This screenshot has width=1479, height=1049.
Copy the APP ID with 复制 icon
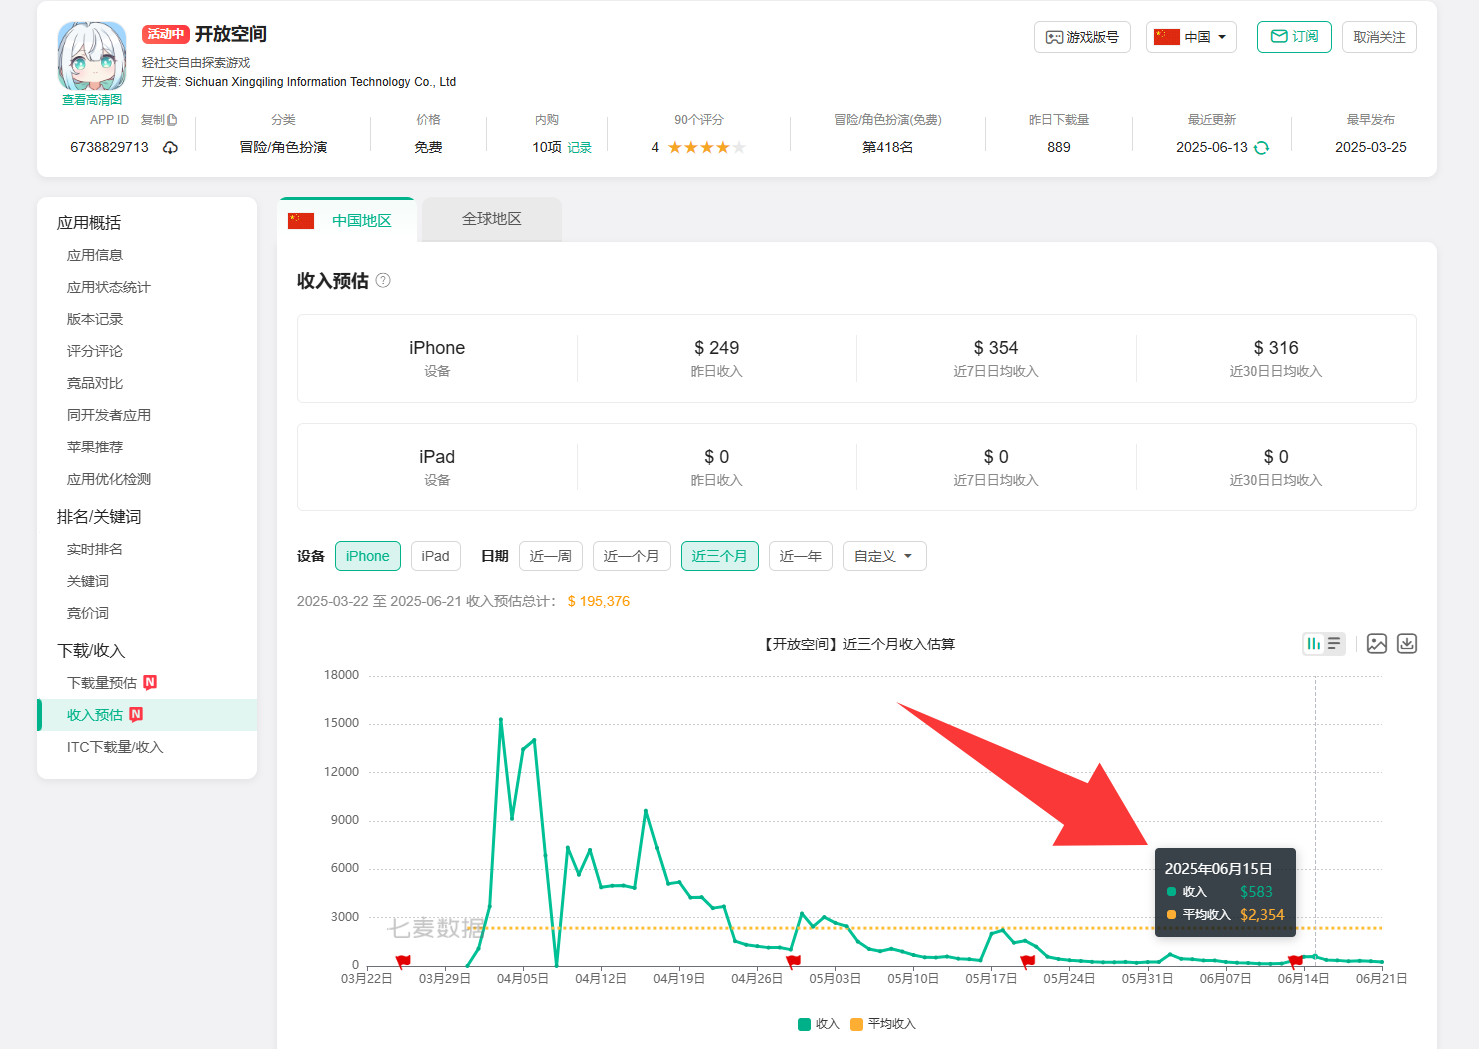(159, 120)
